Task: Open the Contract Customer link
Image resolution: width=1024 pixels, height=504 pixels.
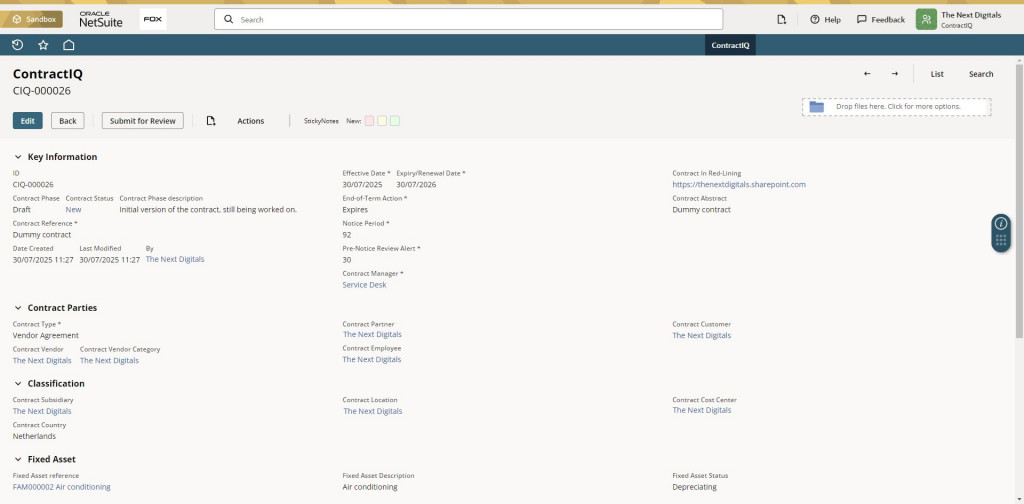Action: 702,336
